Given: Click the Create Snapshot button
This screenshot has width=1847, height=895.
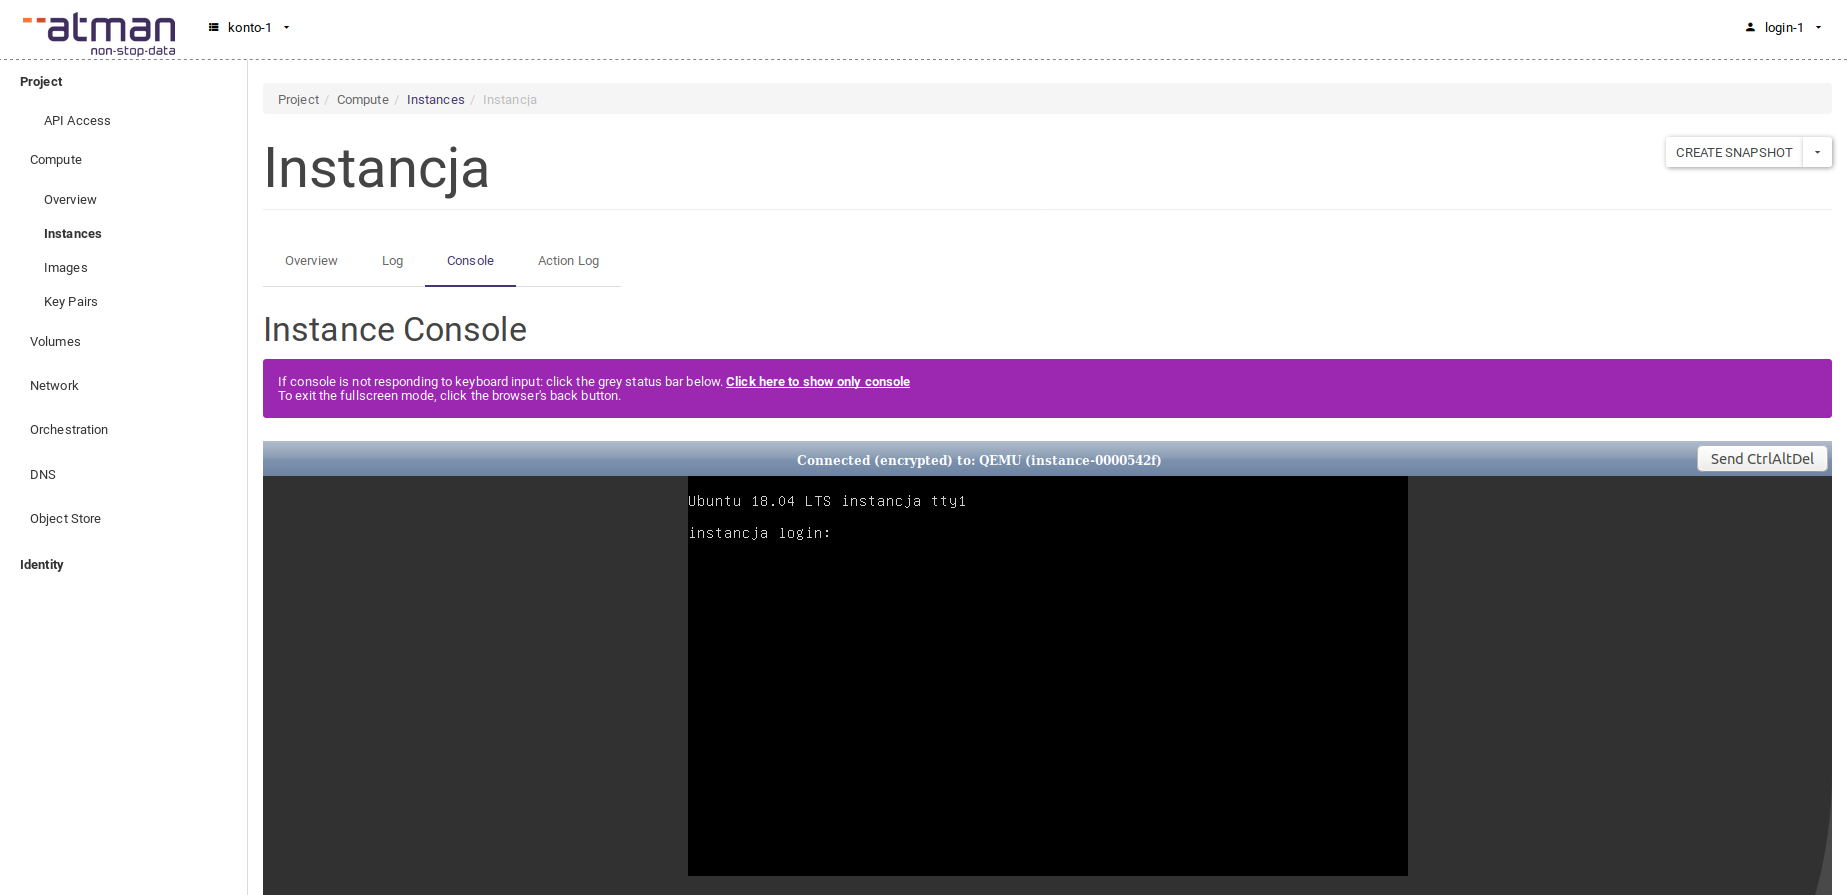Looking at the screenshot, I should tap(1733, 153).
